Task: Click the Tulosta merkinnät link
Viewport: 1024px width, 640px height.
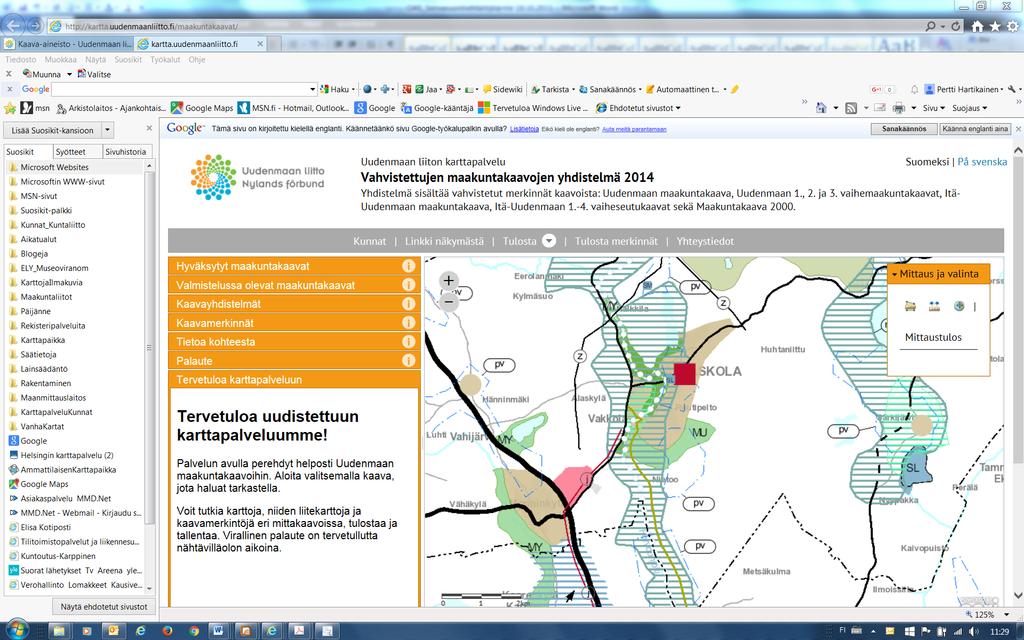Action: [x=616, y=241]
